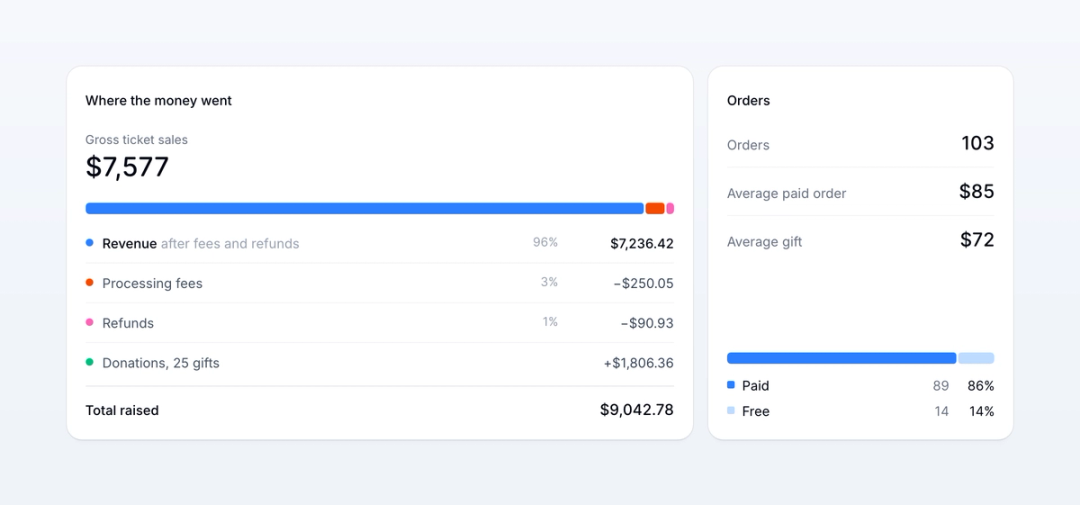The height and width of the screenshot is (505, 1080).
Task: Click the 'Donations, 25 gifts' label
Action: tap(160, 363)
